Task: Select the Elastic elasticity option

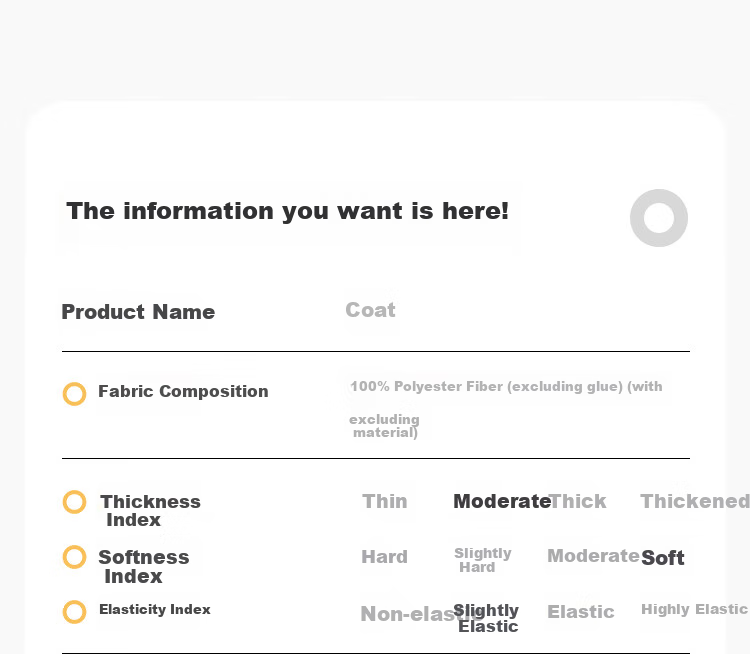Action: point(581,612)
